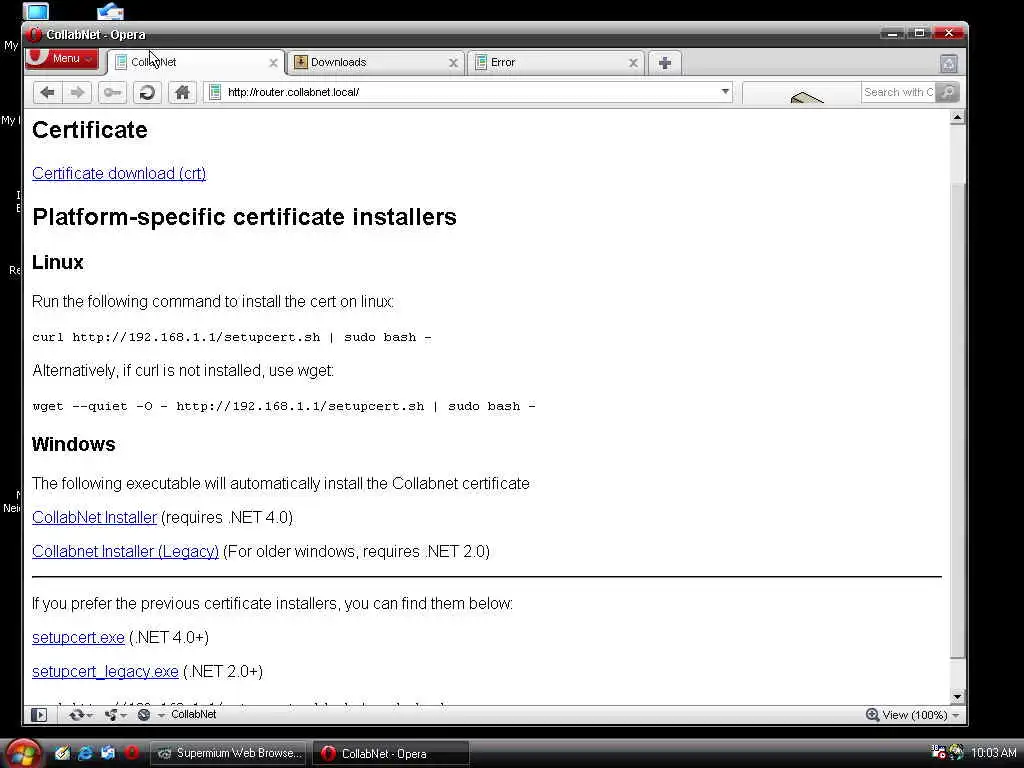The image size is (1024, 768).
Task: Click the mail desktop icon at the top
Action: coord(110,11)
